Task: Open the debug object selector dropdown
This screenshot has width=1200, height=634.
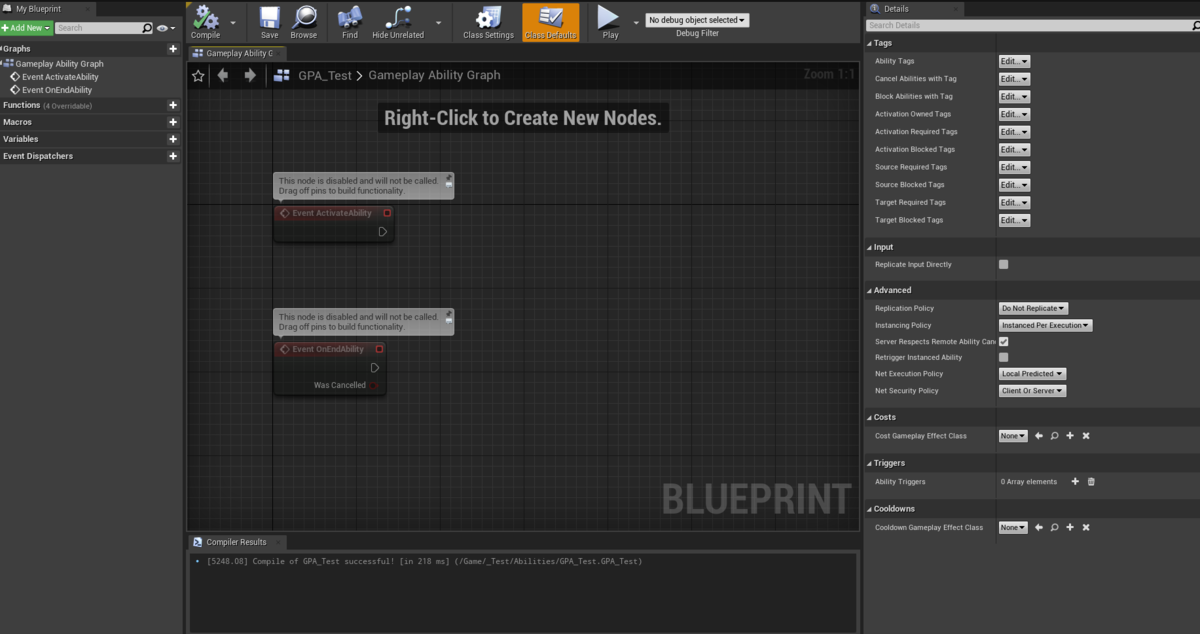Action: 697,20
